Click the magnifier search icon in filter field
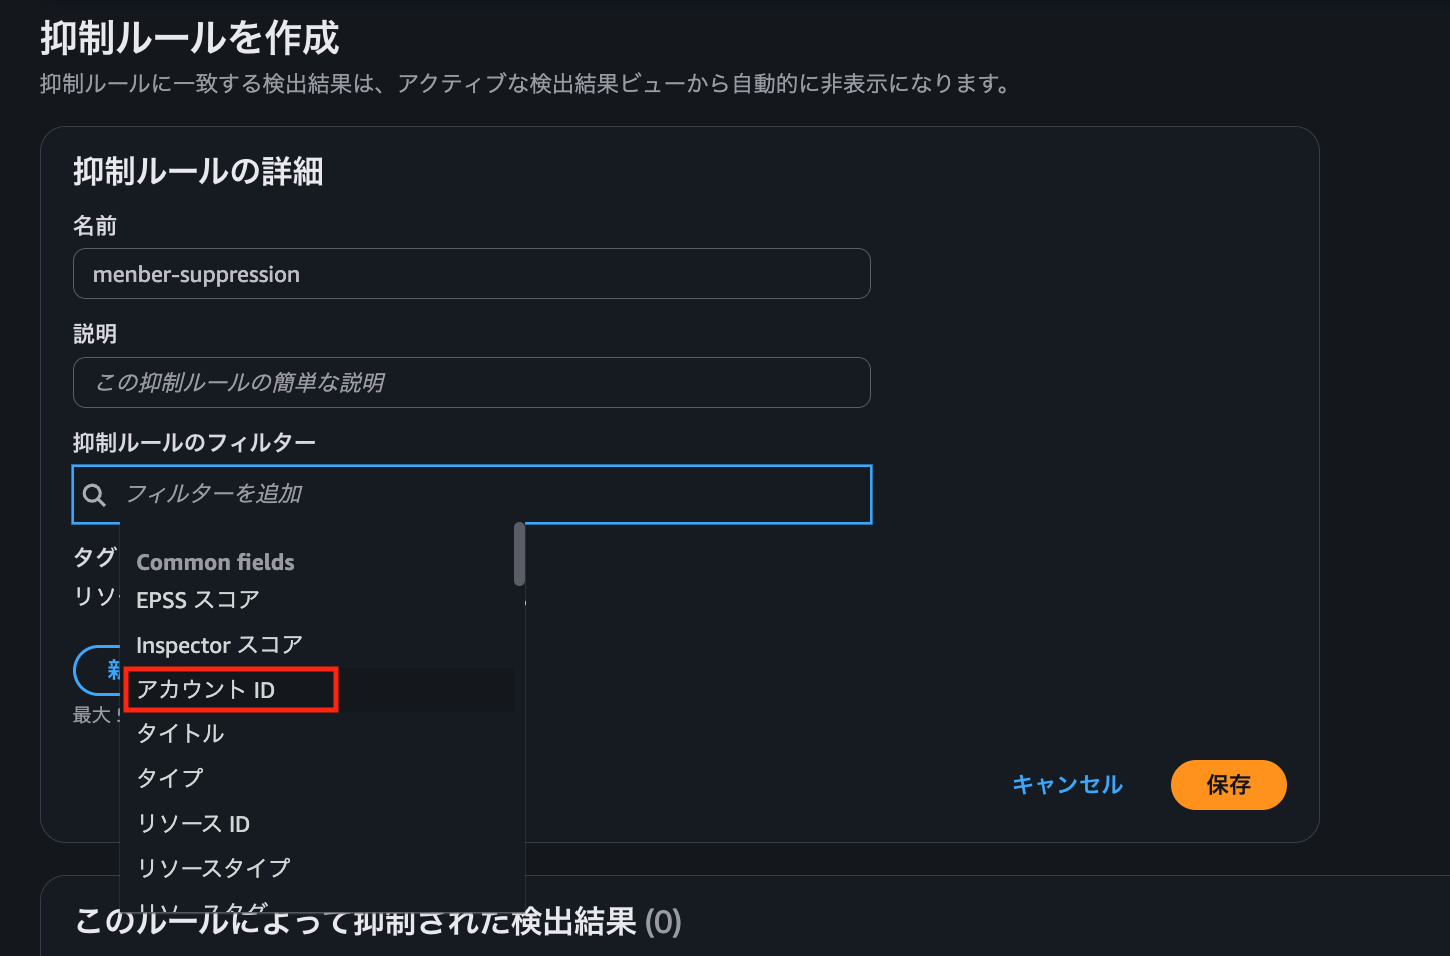The height and width of the screenshot is (956, 1450). click(95, 494)
